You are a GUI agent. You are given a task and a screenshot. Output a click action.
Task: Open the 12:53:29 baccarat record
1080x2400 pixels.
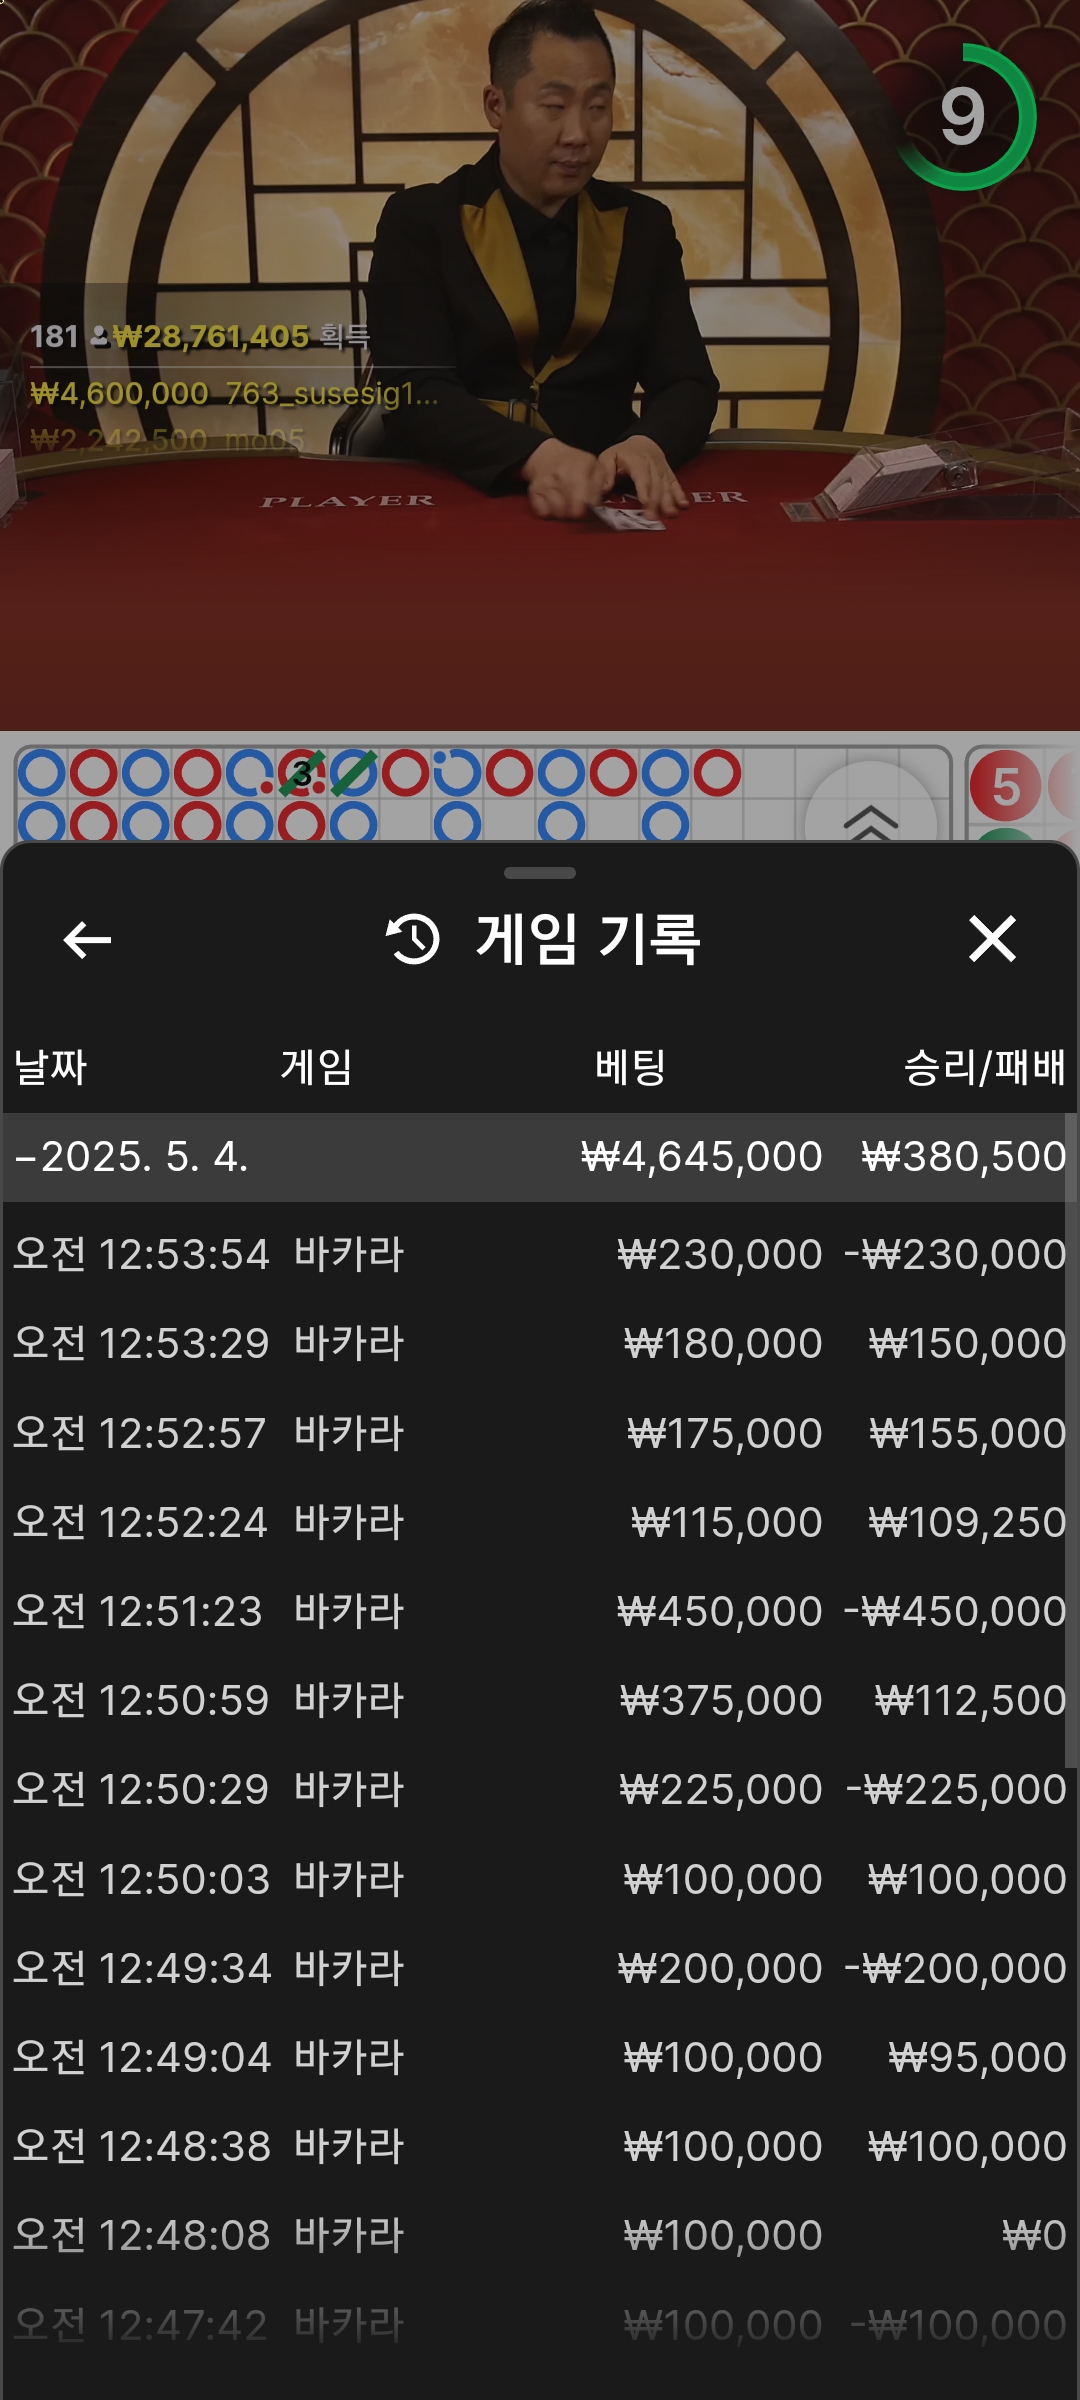coord(539,1343)
